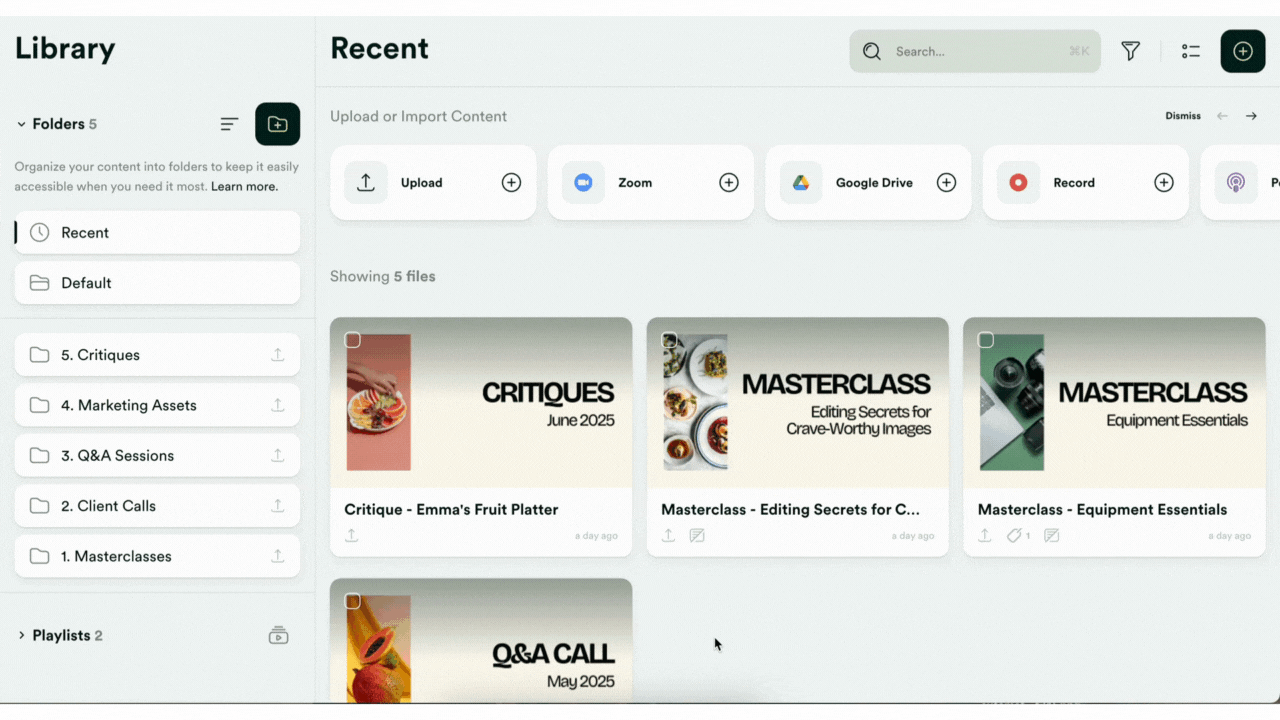The width and height of the screenshot is (1280, 720).
Task: Select the Q&A Call May 2025 checkbox
Action: tap(353, 601)
